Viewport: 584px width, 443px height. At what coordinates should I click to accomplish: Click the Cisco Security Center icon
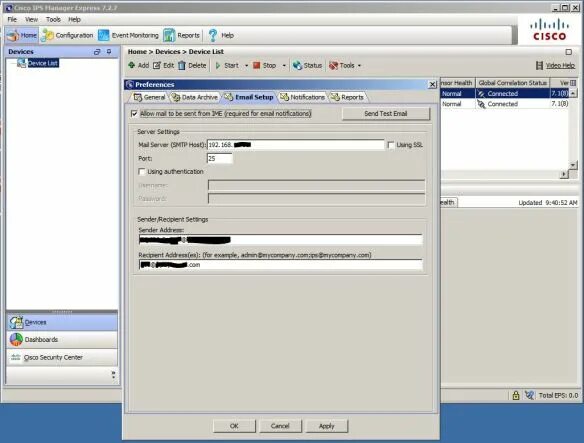tap(16, 357)
